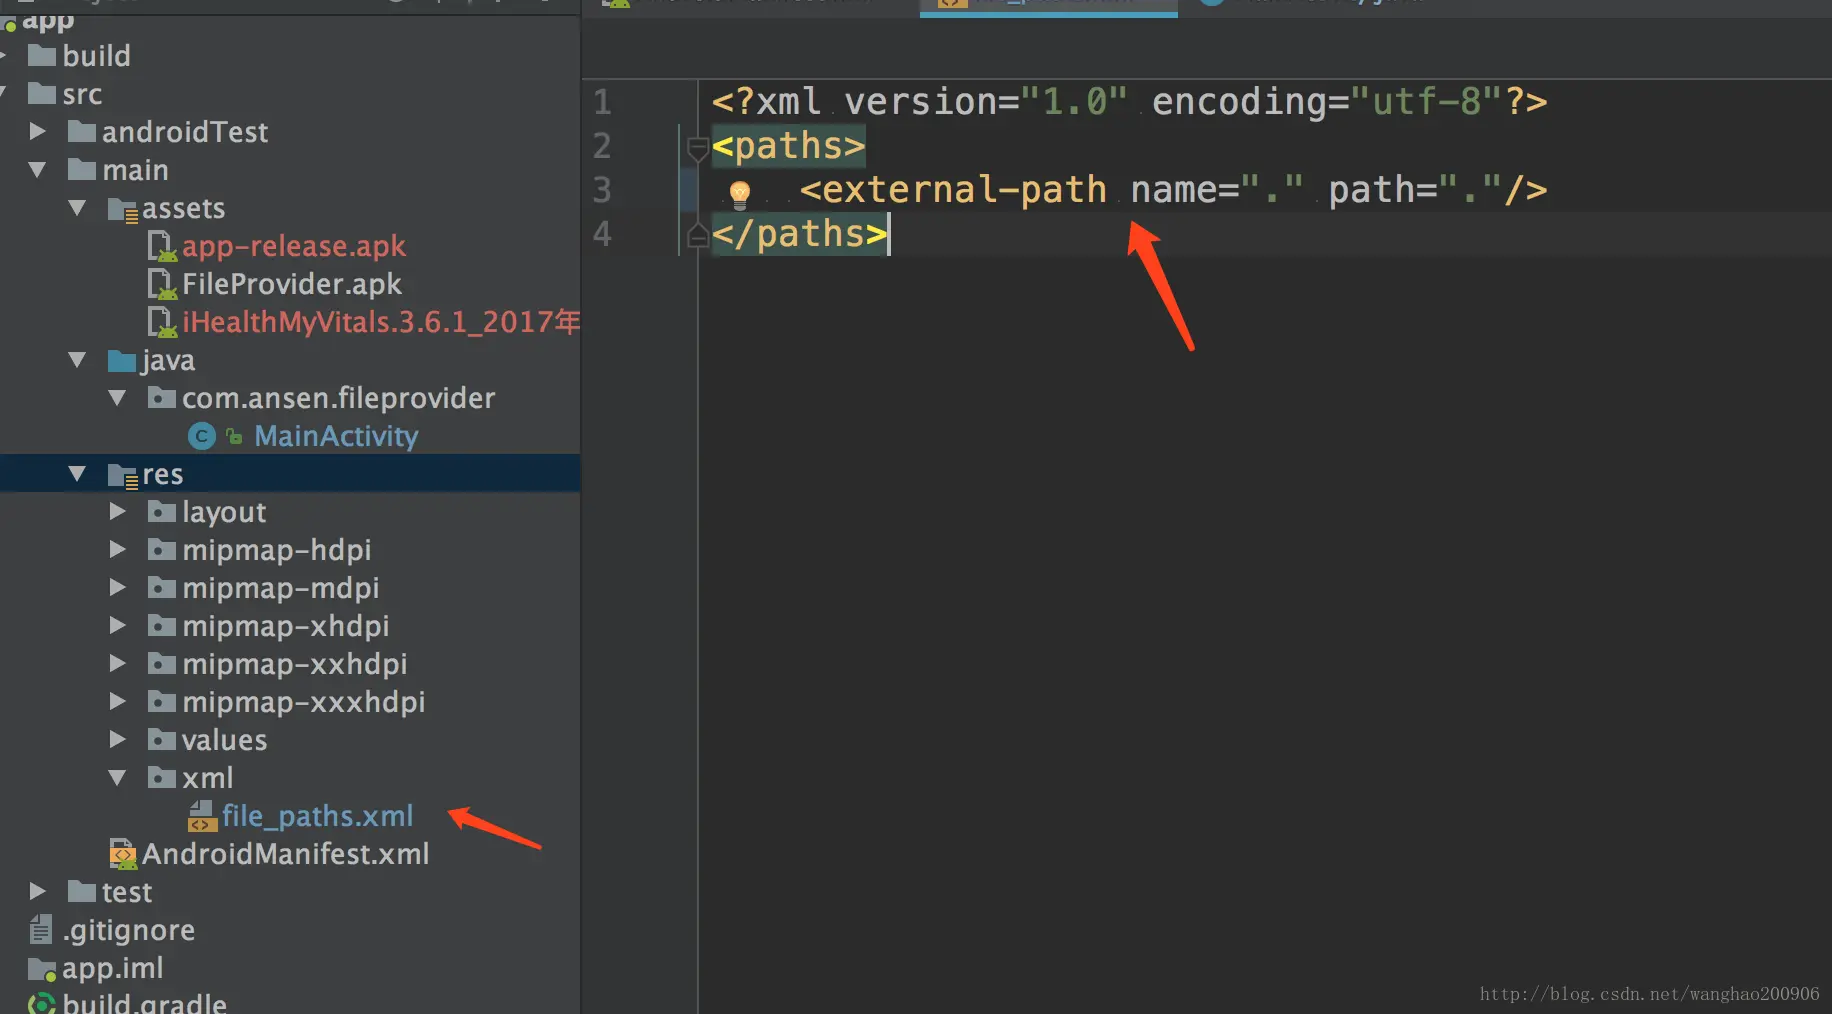The image size is (1832, 1014).
Task: Click the closing paths tag on line 4
Action: (x=799, y=234)
